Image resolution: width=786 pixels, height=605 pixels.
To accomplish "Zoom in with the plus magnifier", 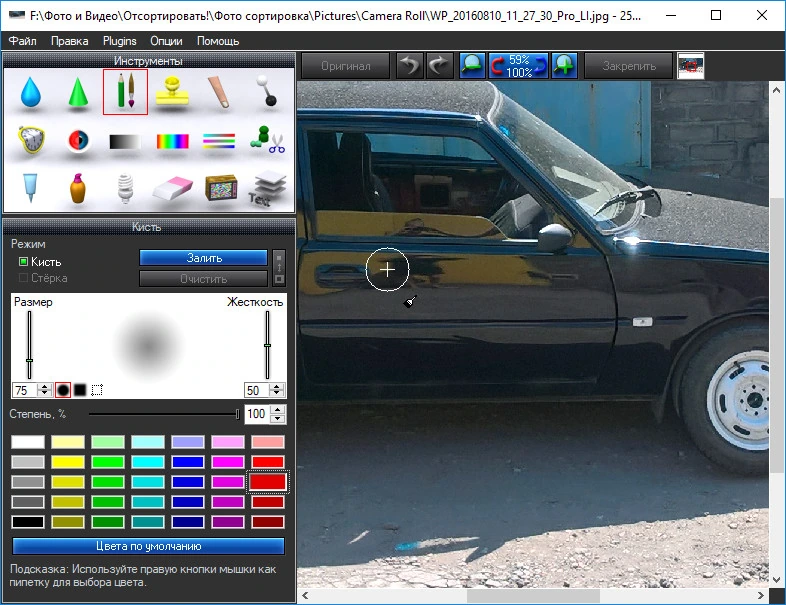I will pyautogui.click(x=564, y=66).
